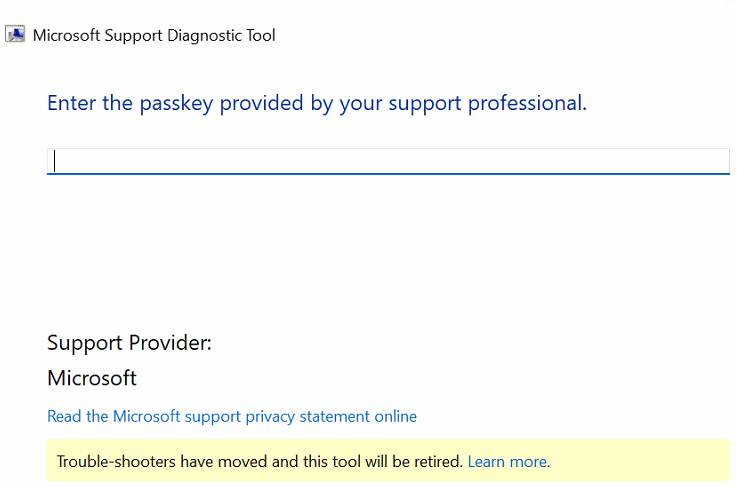Click the blue underline of the passkey field
This screenshot has width=737, height=487.
pos(388,174)
